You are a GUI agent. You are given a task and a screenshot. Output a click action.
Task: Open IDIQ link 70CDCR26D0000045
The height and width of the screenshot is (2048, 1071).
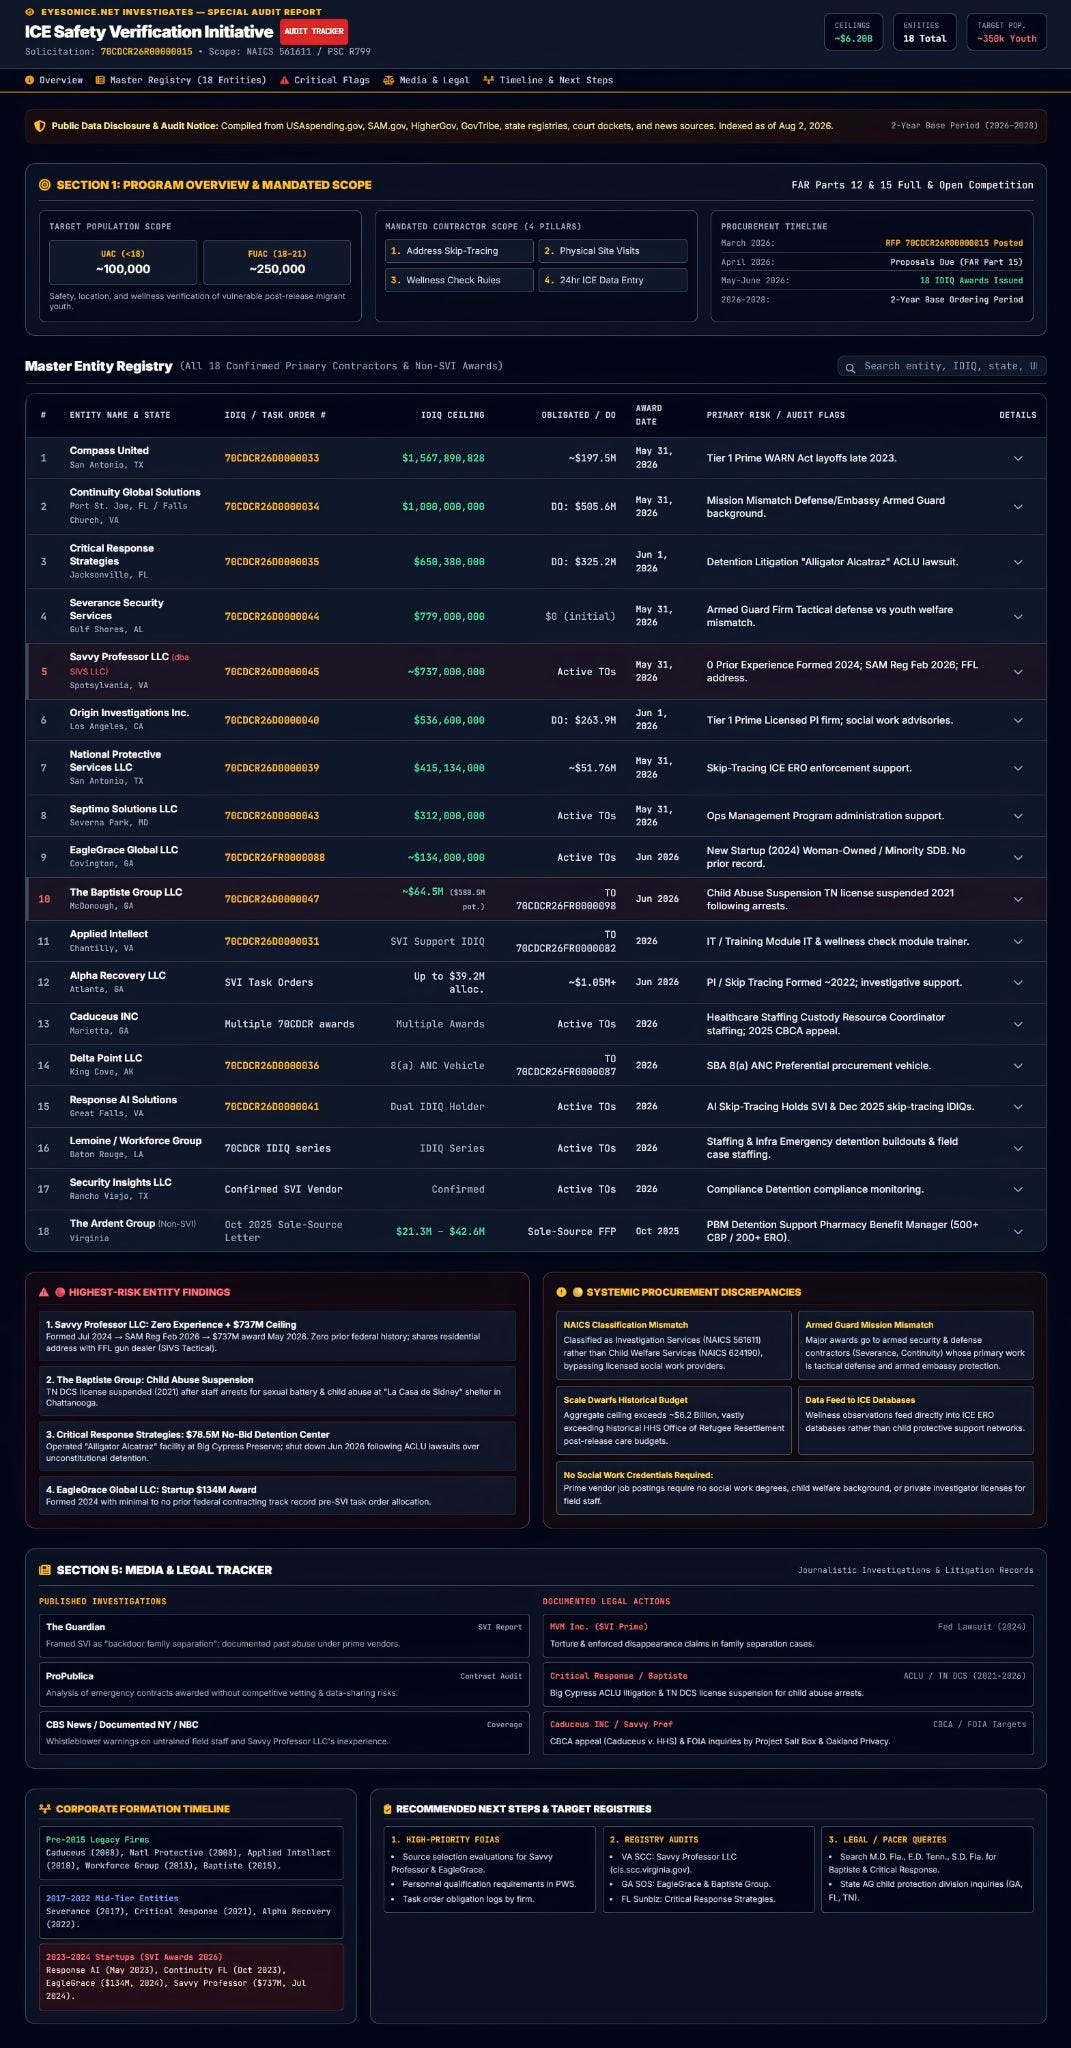(x=272, y=671)
